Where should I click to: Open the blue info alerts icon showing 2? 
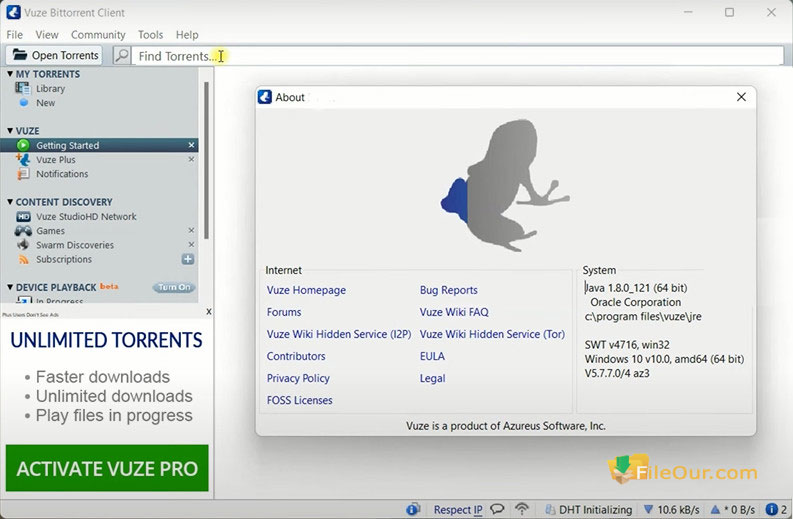(x=772, y=509)
